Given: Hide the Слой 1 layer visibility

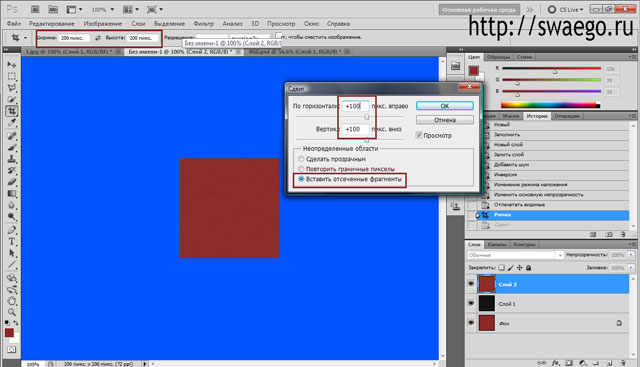Looking at the screenshot, I should [471, 303].
